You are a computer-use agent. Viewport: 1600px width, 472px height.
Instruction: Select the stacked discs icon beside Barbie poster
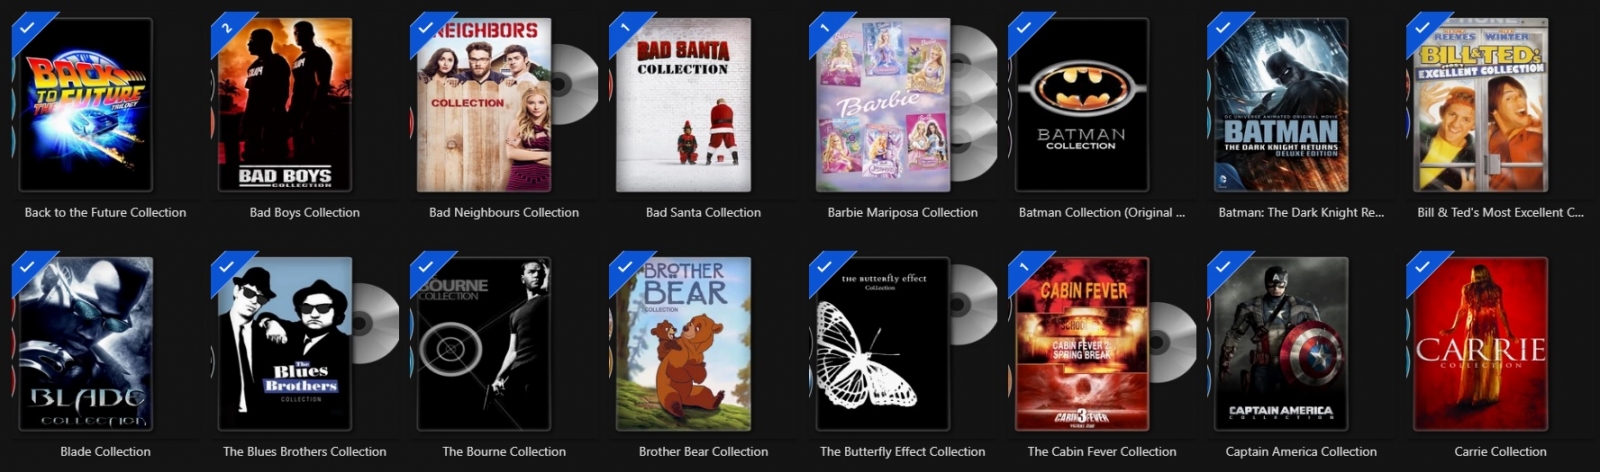tap(974, 104)
